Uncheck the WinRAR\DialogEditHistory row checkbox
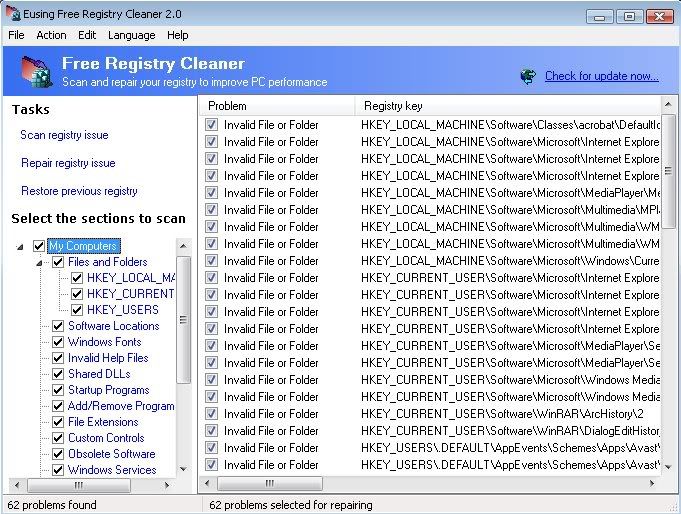The width and height of the screenshot is (681, 514). [x=212, y=431]
